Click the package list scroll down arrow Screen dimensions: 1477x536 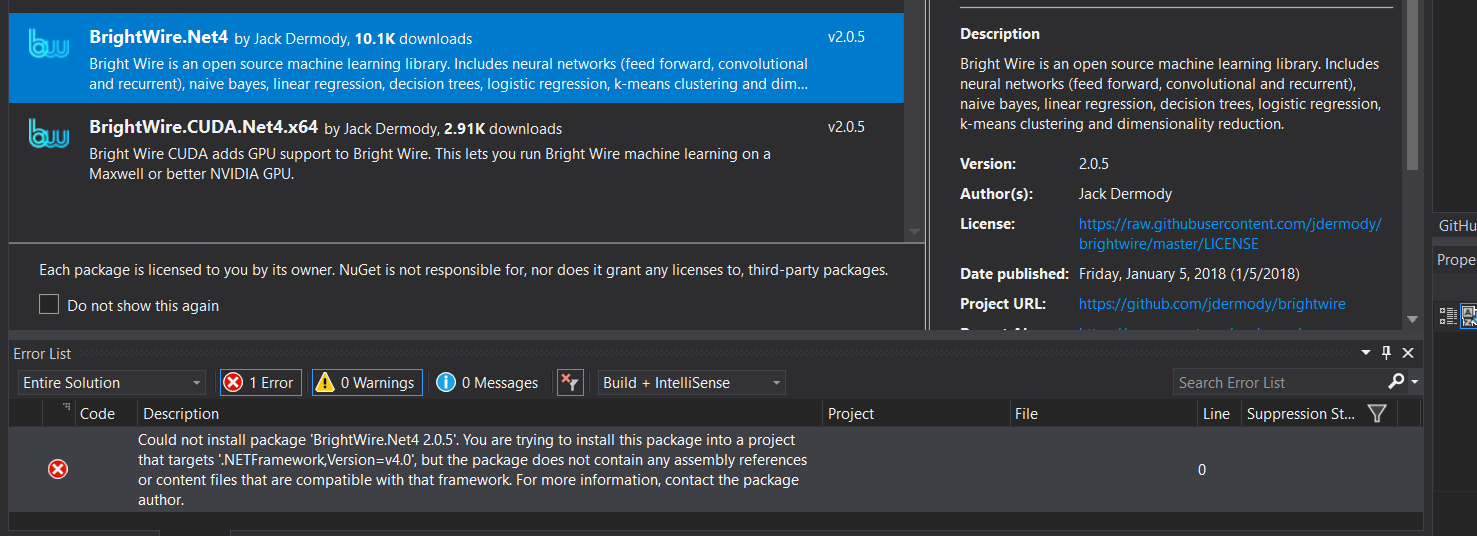913,232
